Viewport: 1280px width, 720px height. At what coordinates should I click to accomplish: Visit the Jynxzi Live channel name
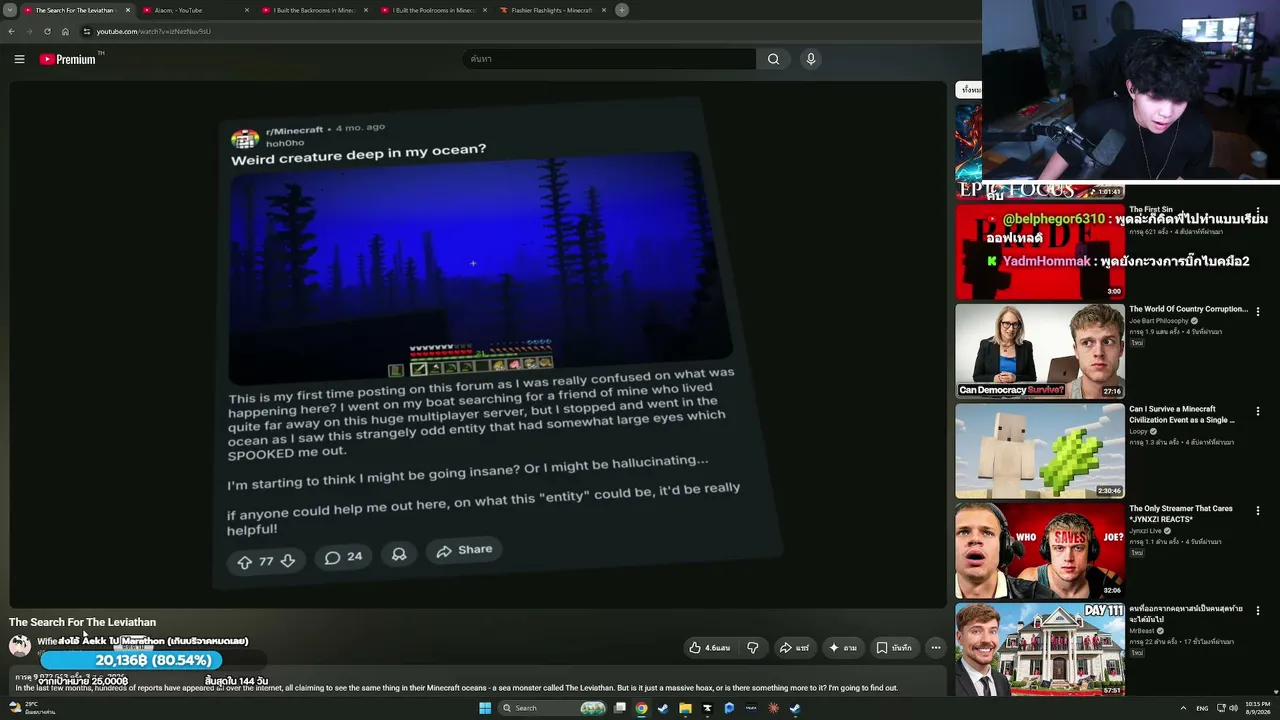[1145, 531]
